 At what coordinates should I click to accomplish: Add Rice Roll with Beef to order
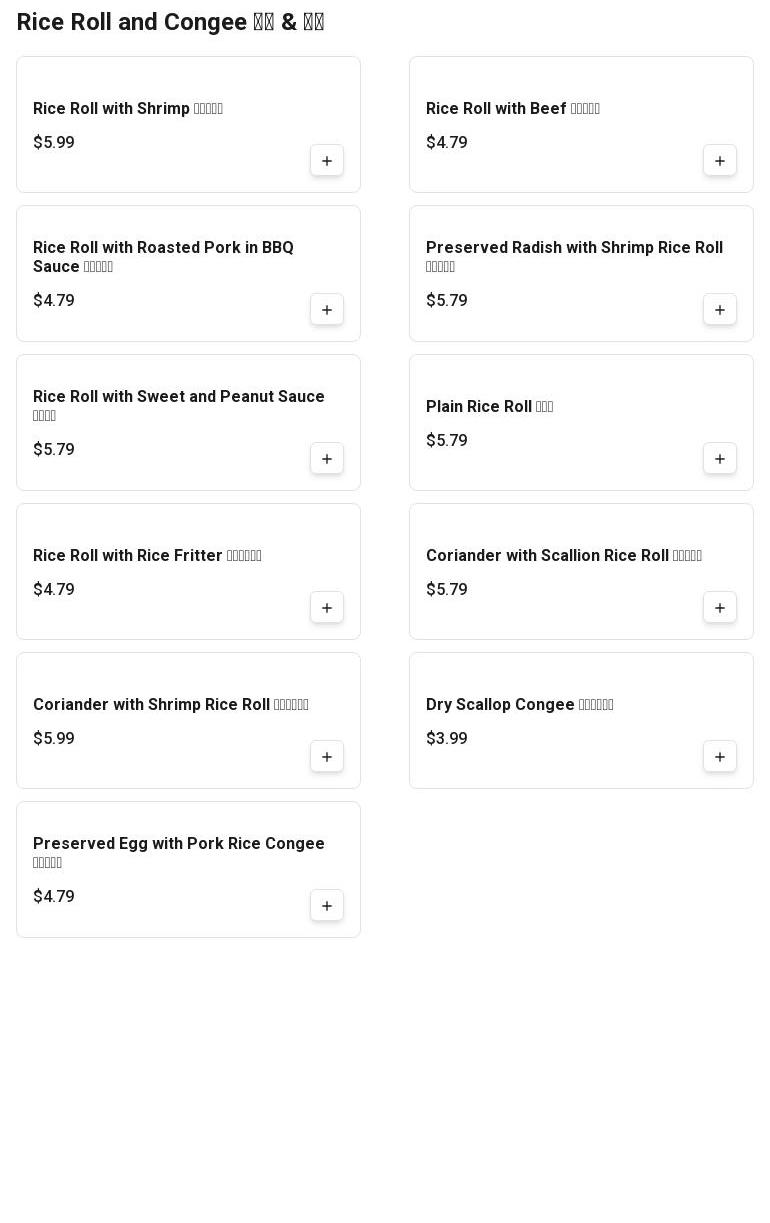point(720,161)
